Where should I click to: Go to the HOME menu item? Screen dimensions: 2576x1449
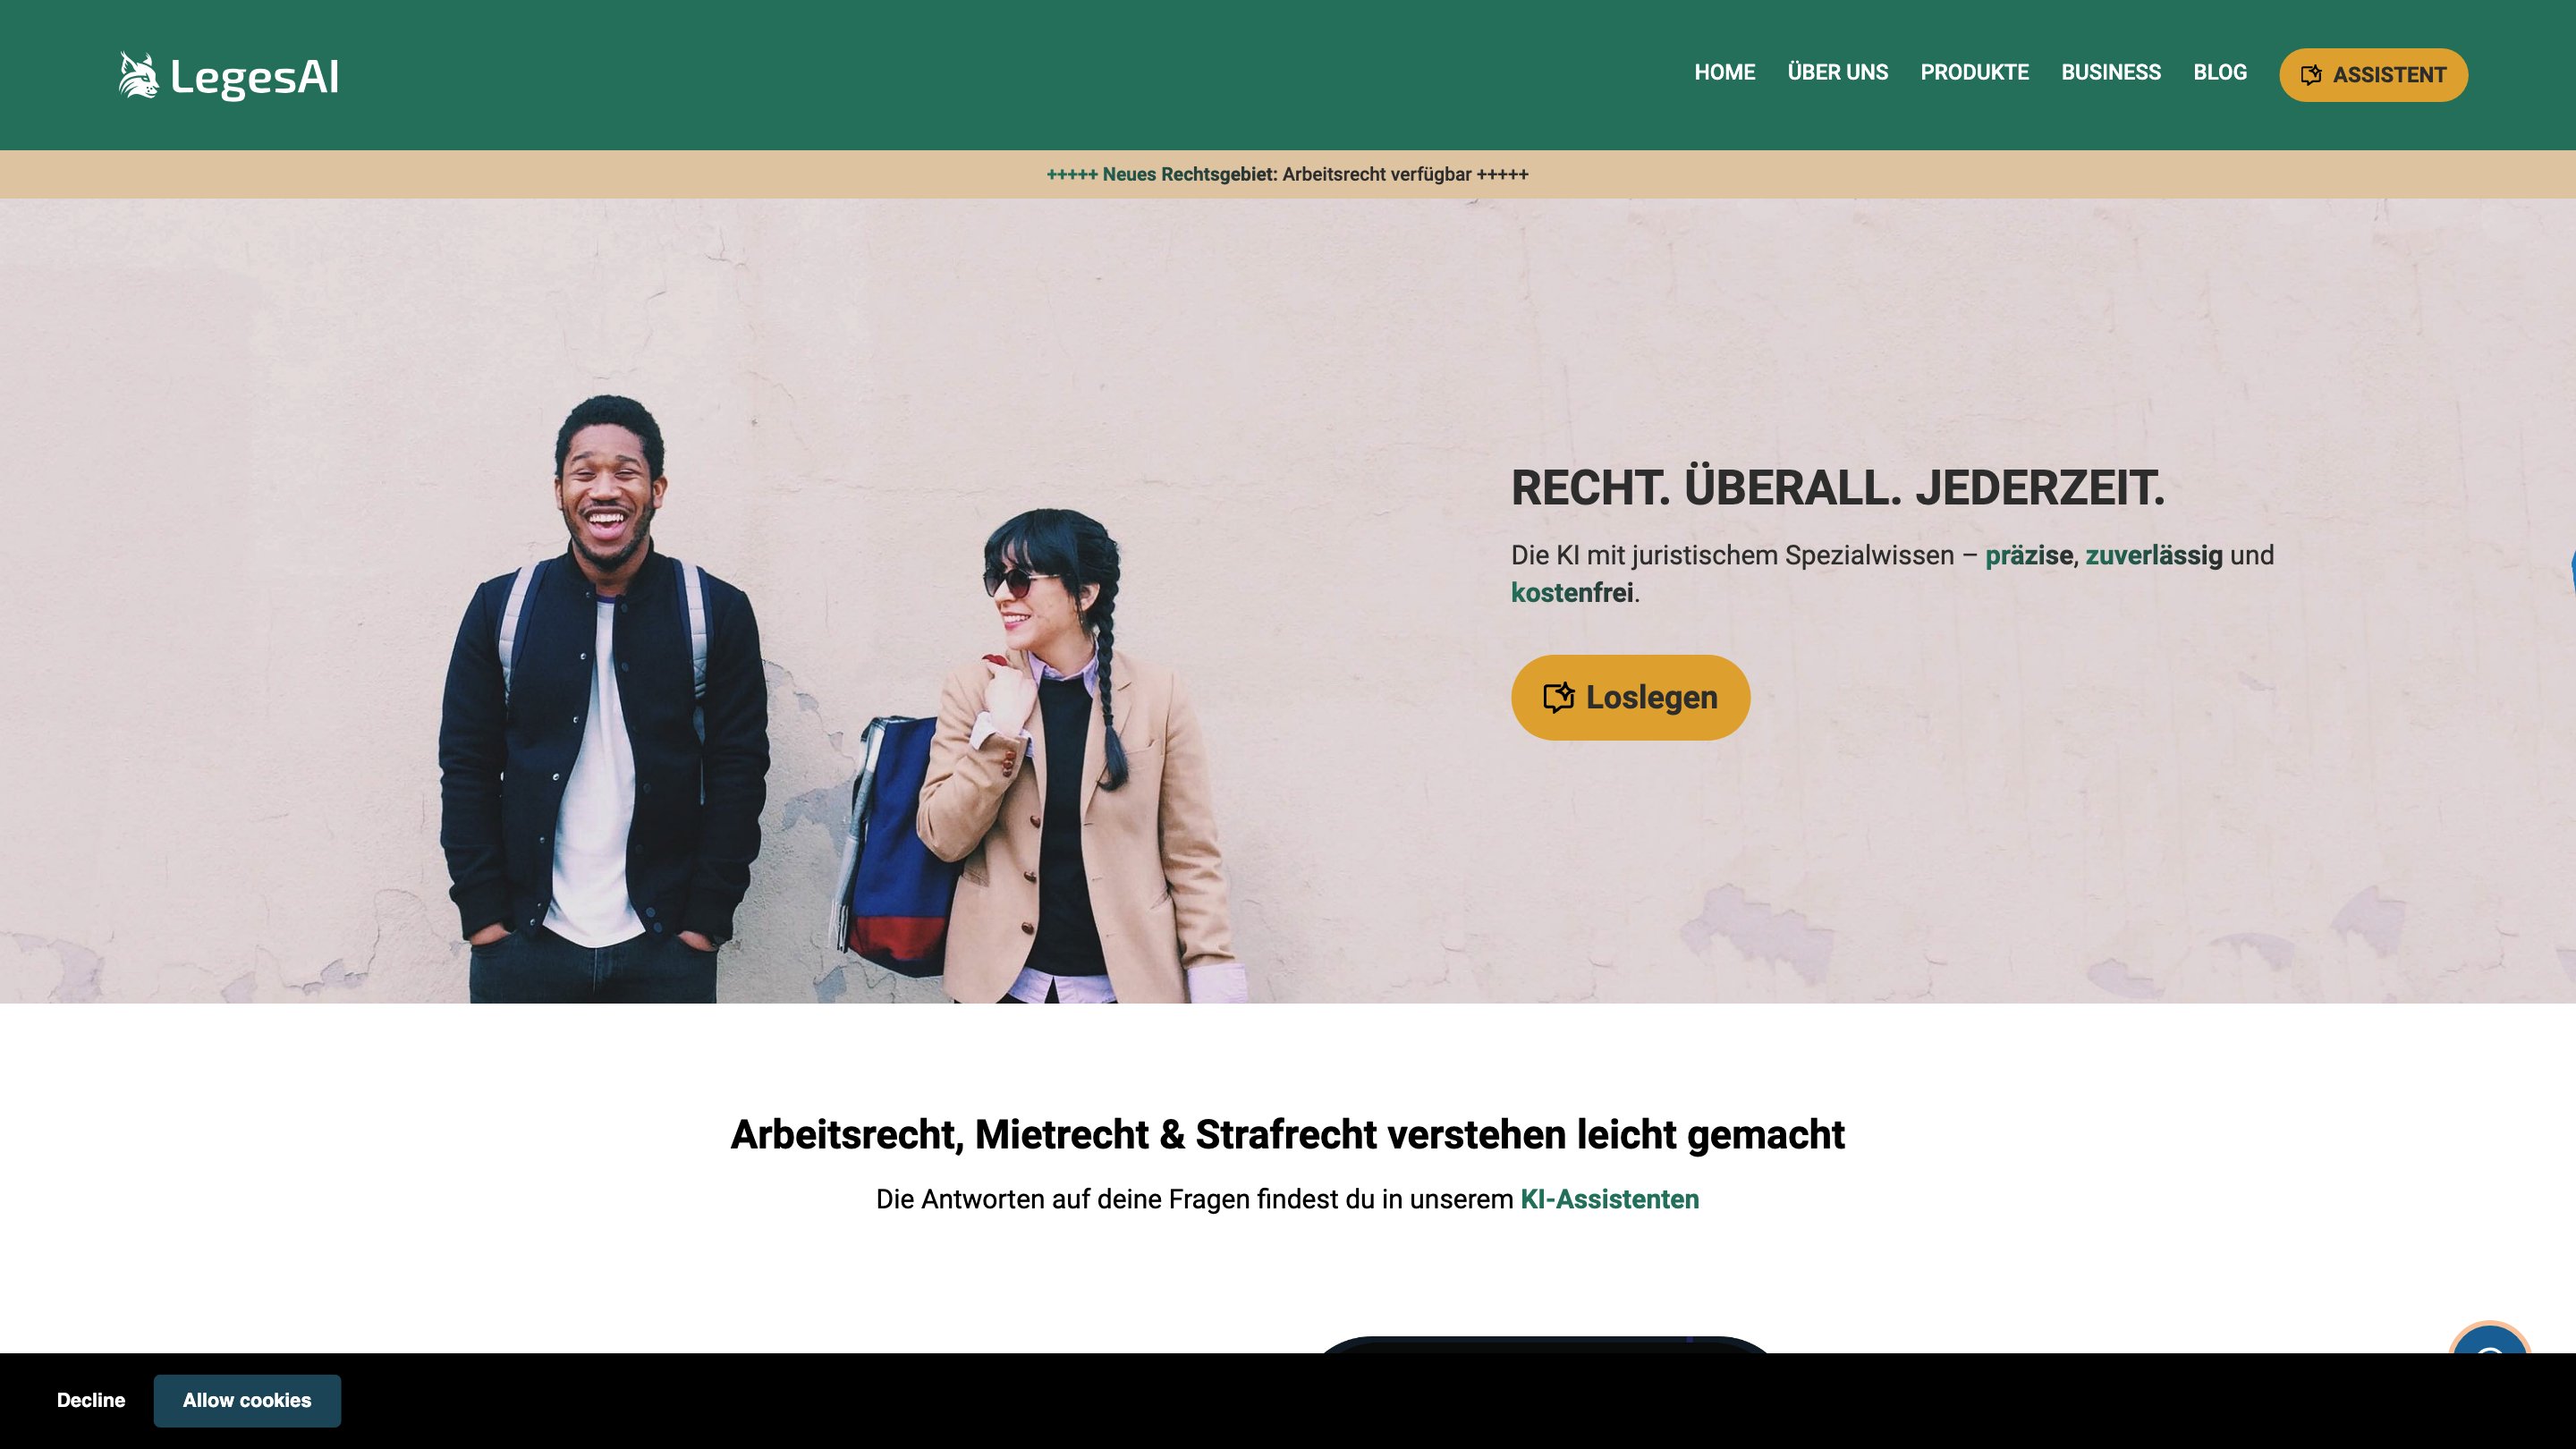1724,73
